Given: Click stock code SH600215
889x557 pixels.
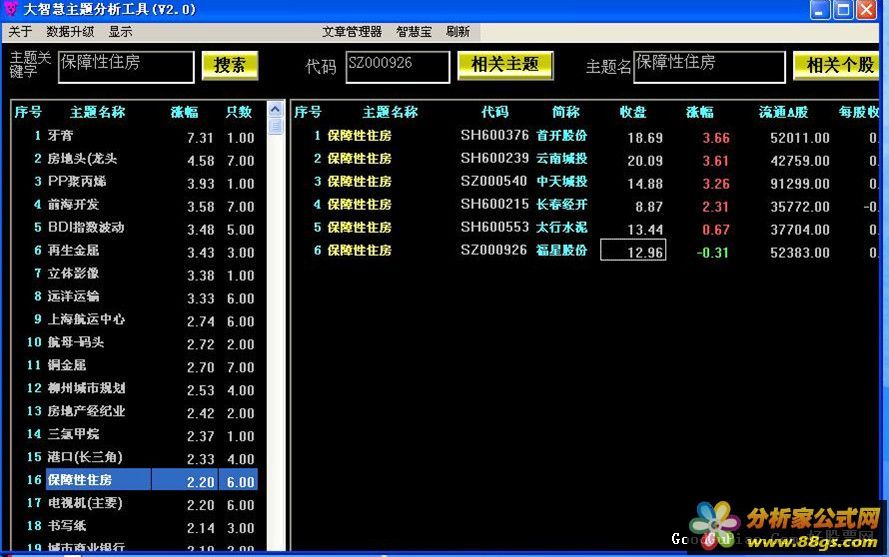Looking at the screenshot, I should (x=494, y=205).
